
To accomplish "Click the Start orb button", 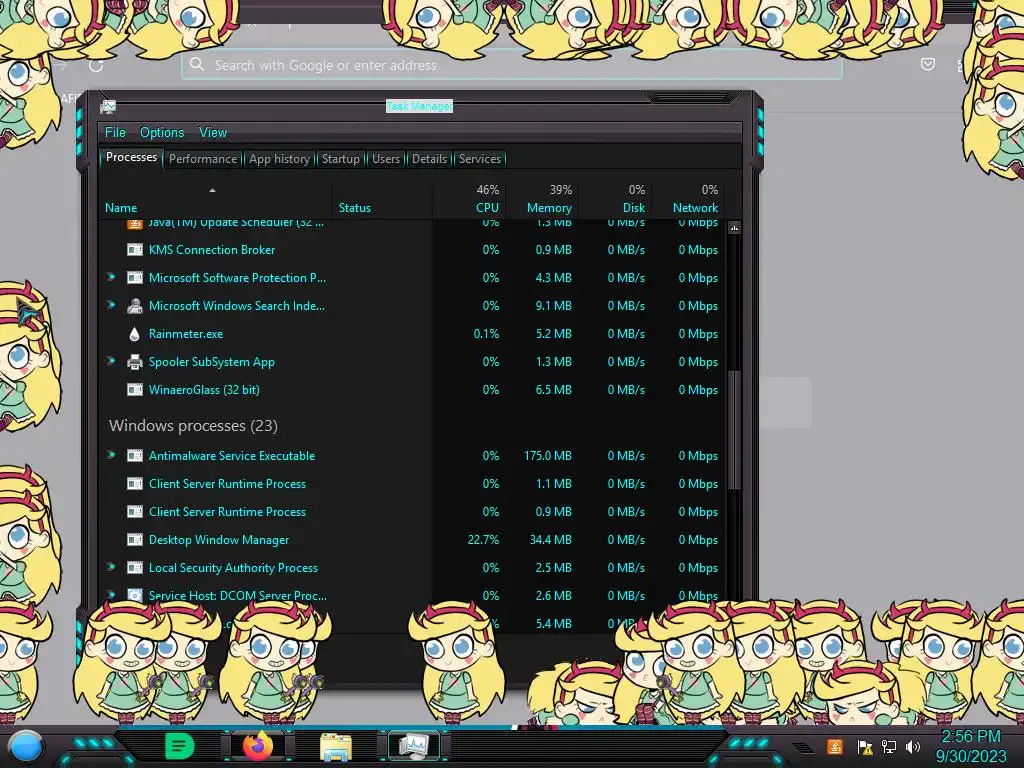I will click(x=26, y=746).
